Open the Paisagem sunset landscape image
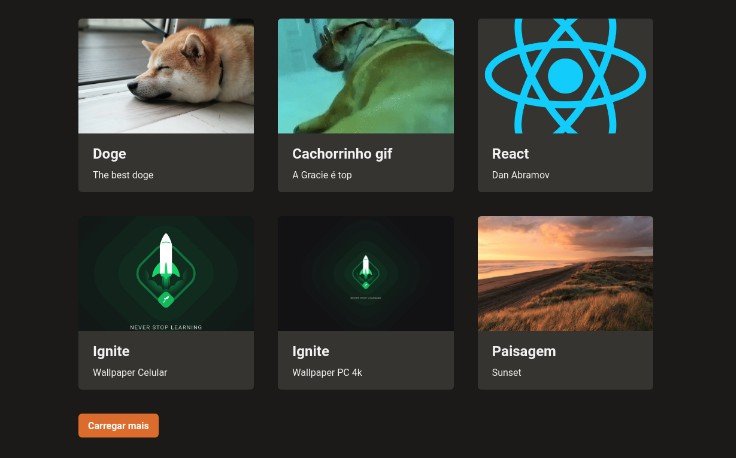The width and height of the screenshot is (736, 458). pyautogui.click(x=565, y=274)
